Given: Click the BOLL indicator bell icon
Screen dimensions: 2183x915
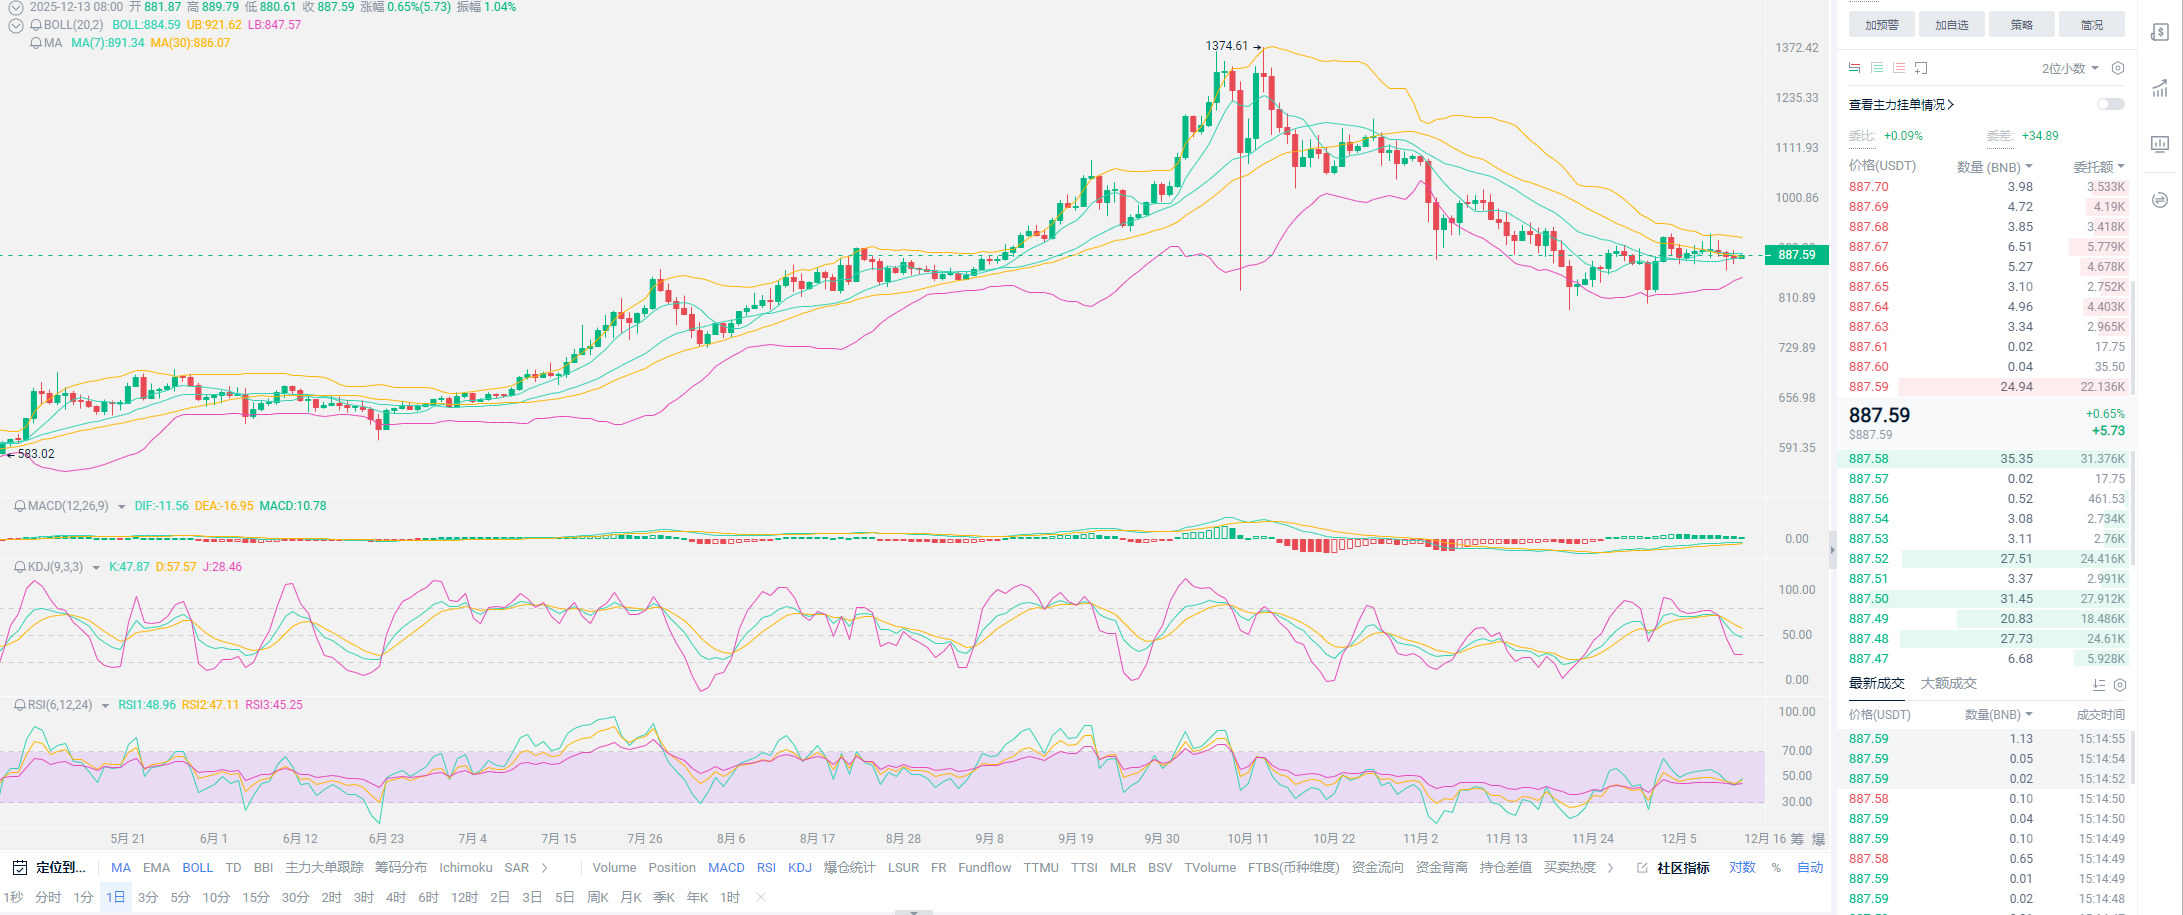Looking at the screenshot, I should [x=36, y=25].
